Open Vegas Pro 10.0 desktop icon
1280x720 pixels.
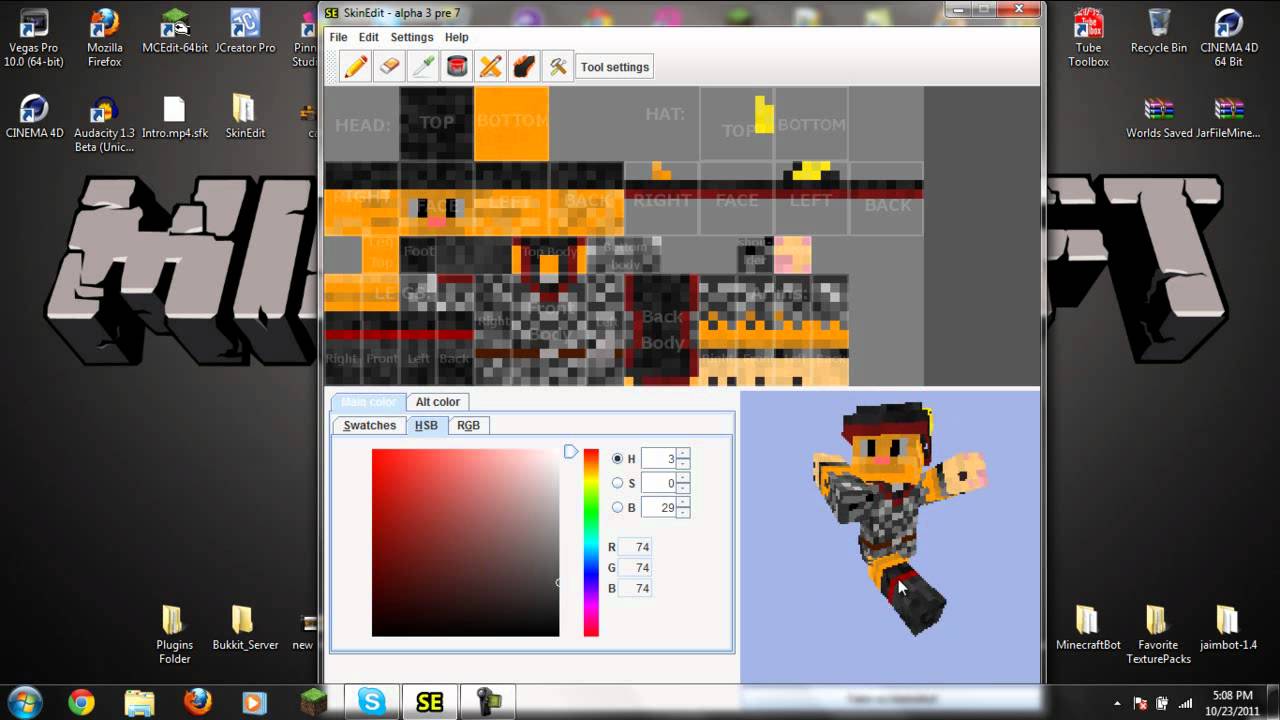(33, 39)
